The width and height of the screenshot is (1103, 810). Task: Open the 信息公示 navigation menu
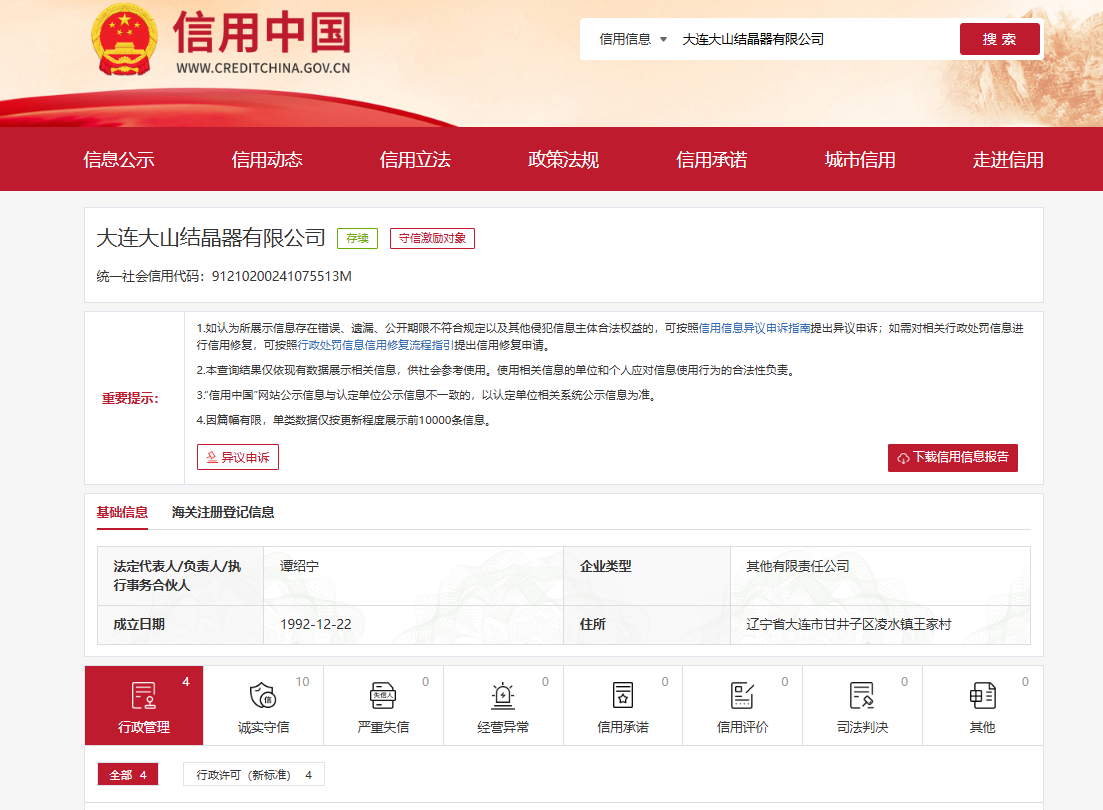click(x=119, y=160)
